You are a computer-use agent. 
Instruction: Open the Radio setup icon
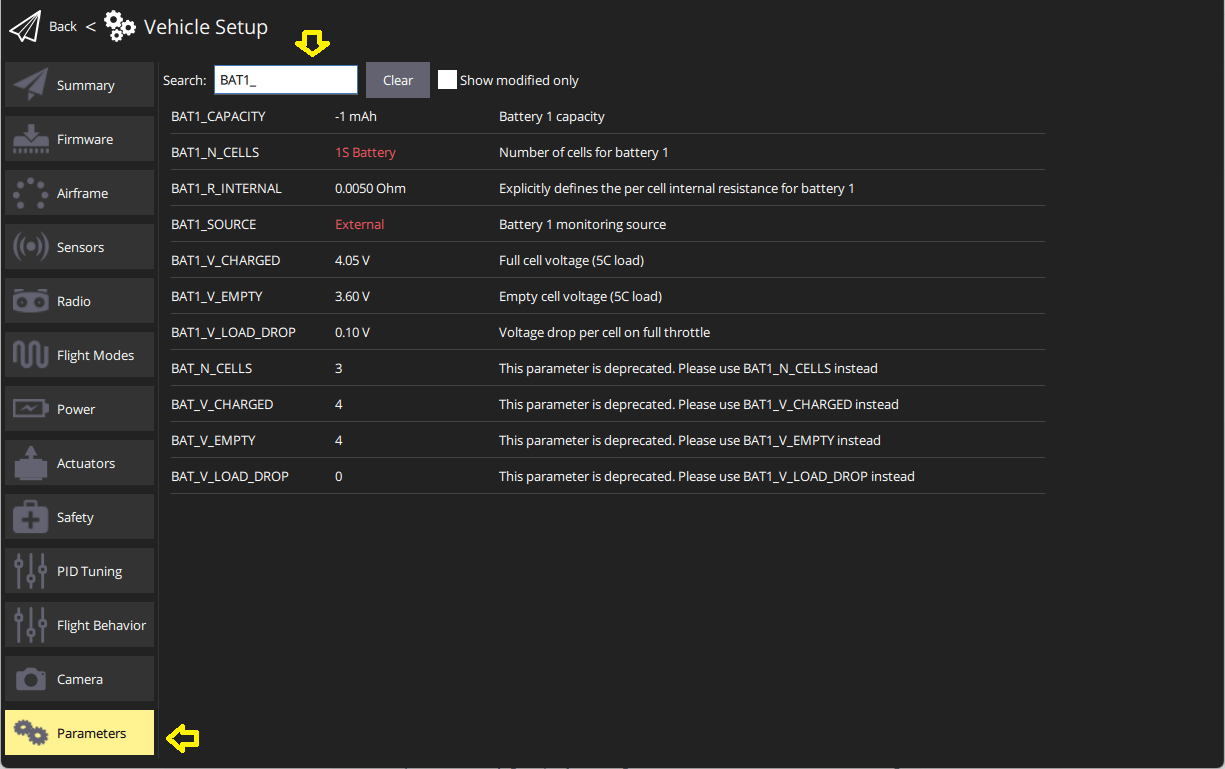pyautogui.click(x=30, y=300)
